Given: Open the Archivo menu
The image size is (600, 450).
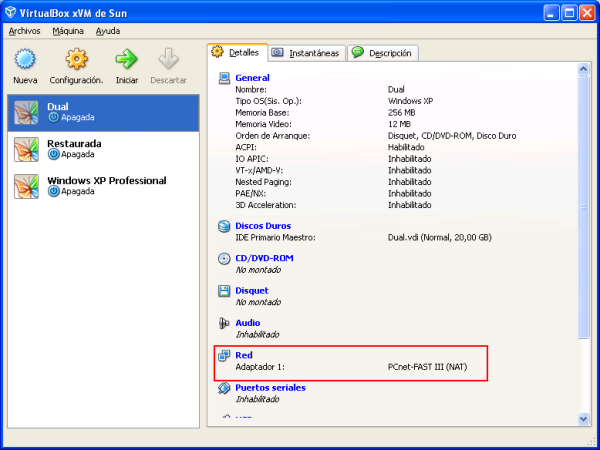Looking at the screenshot, I should pyautogui.click(x=24, y=31).
